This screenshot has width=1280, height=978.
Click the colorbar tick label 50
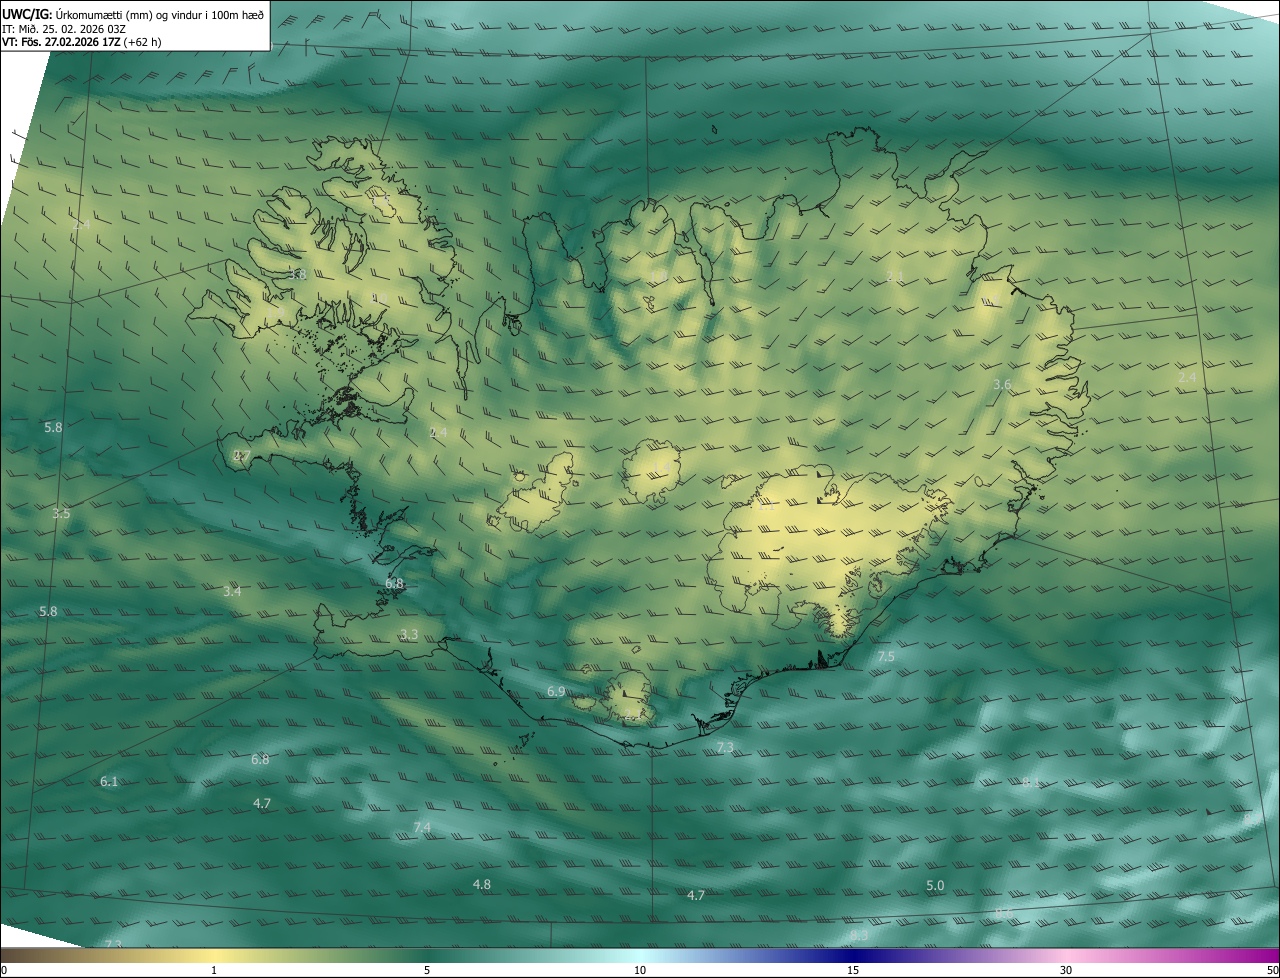(x=1272, y=971)
